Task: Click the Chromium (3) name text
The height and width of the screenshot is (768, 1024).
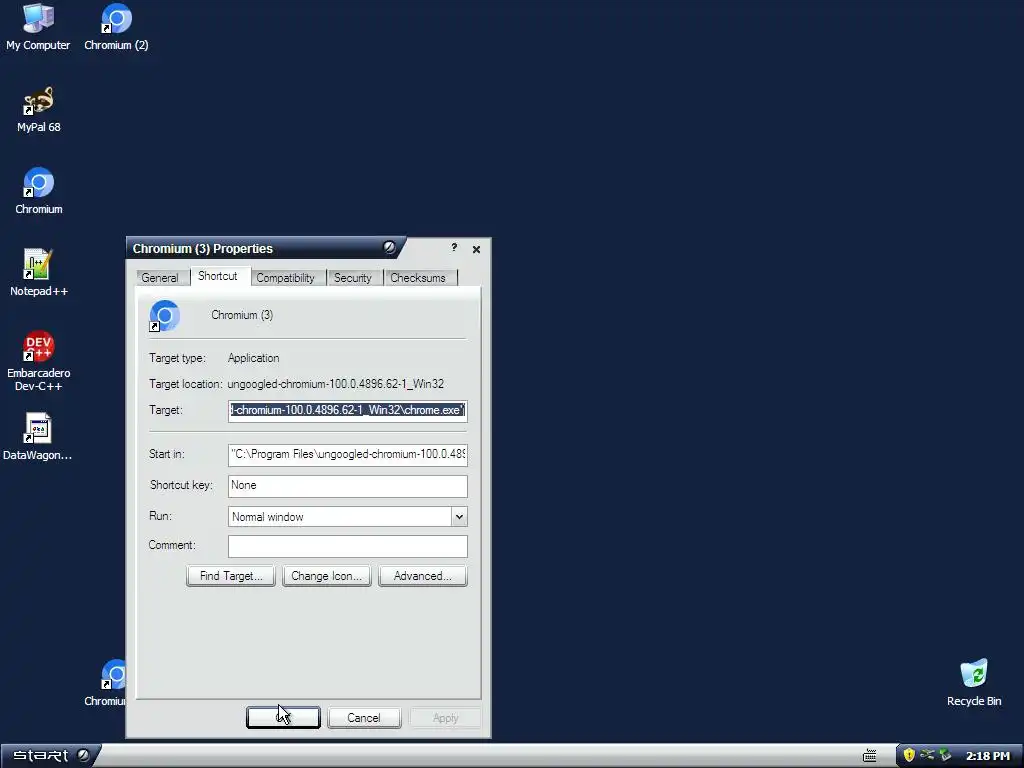Action: coord(242,315)
